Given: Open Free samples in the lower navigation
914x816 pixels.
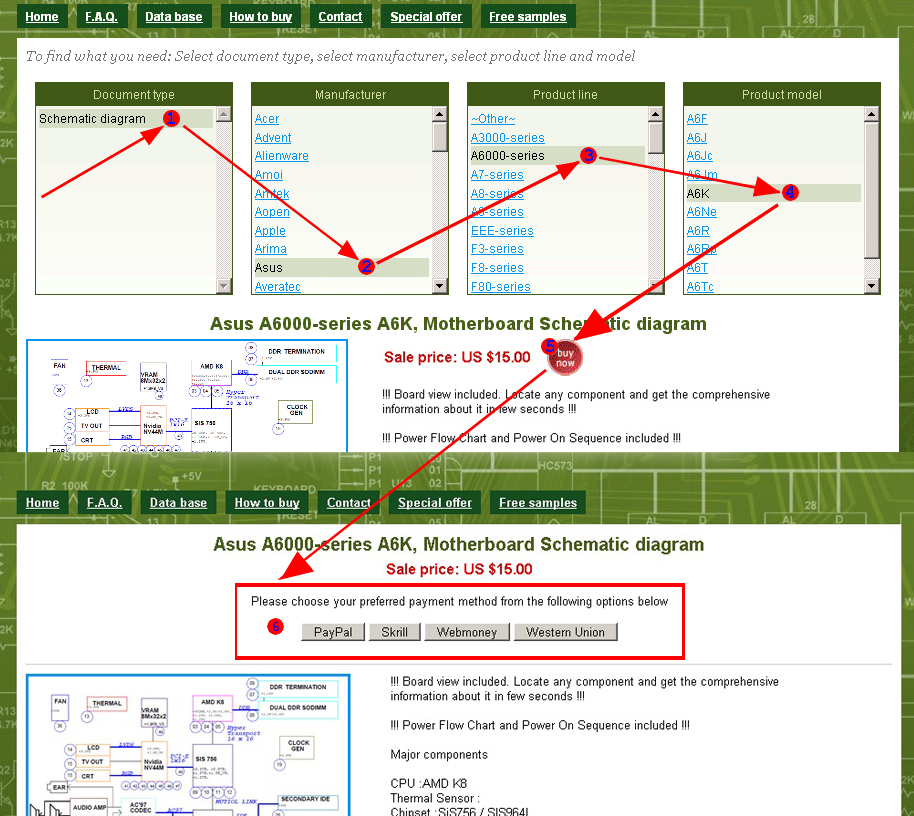Looking at the screenshot, I should pos(538,502).
